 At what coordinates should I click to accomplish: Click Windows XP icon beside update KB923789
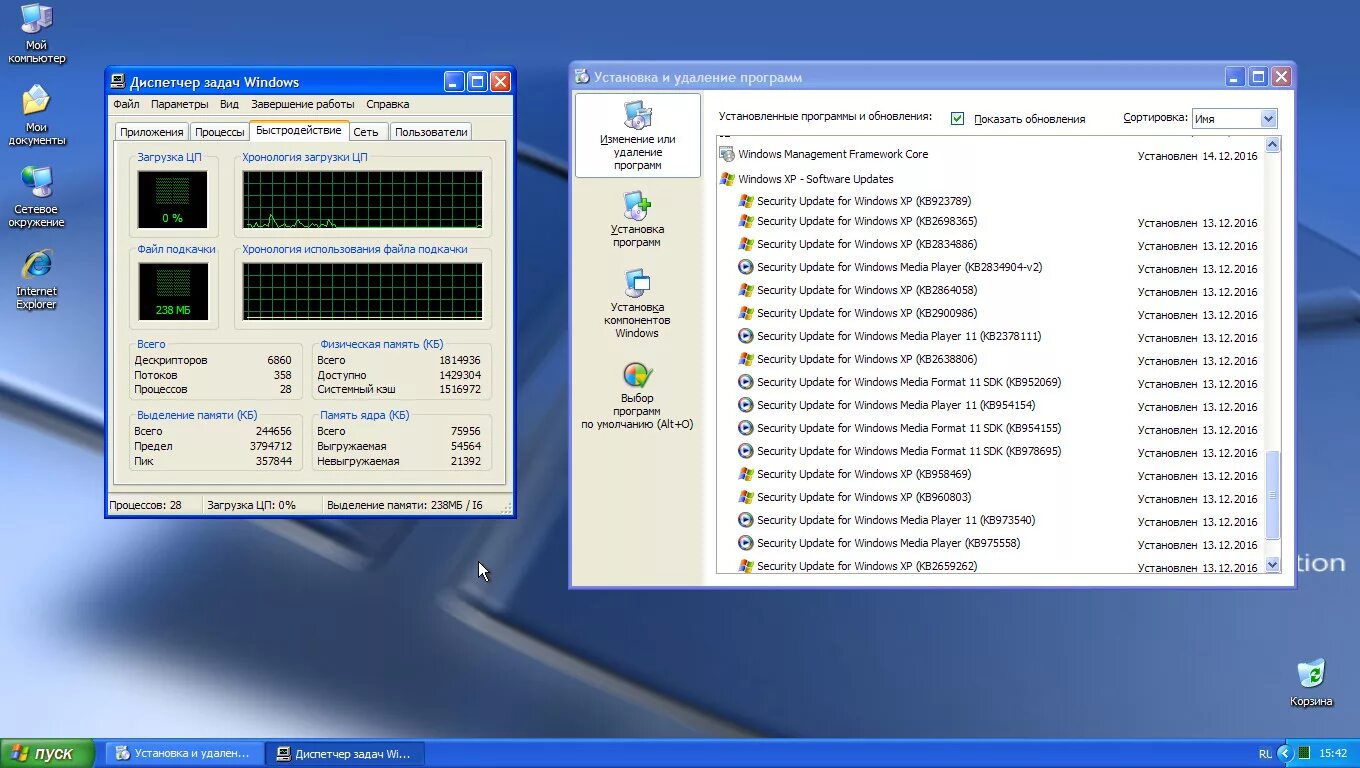(744, 200)
